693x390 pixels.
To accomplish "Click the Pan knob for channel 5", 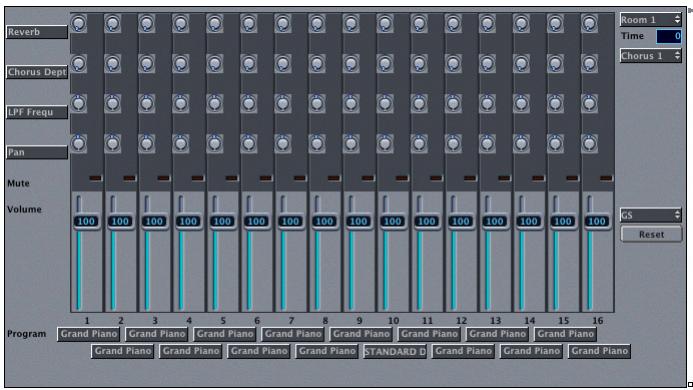I will click(215, 143).
